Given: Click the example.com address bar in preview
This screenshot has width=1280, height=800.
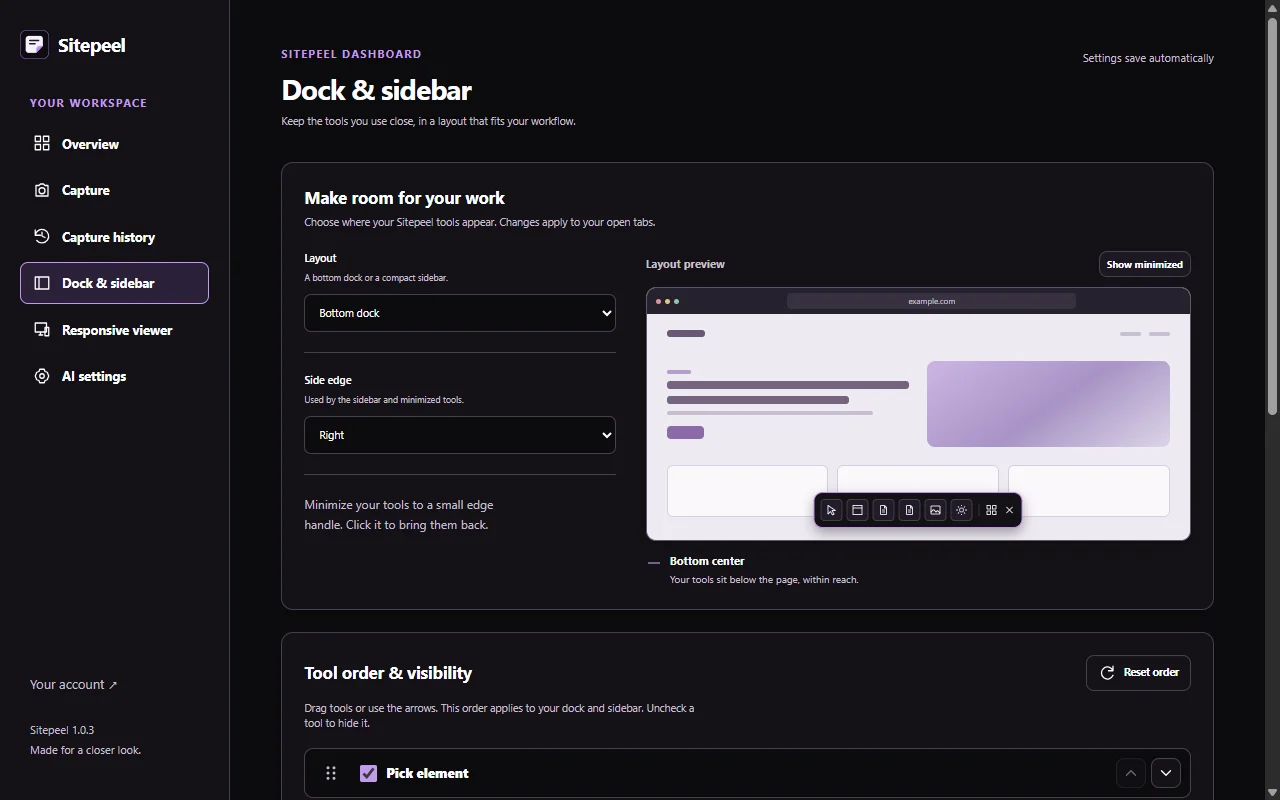Looking at the screenshot, I should 931,301.
